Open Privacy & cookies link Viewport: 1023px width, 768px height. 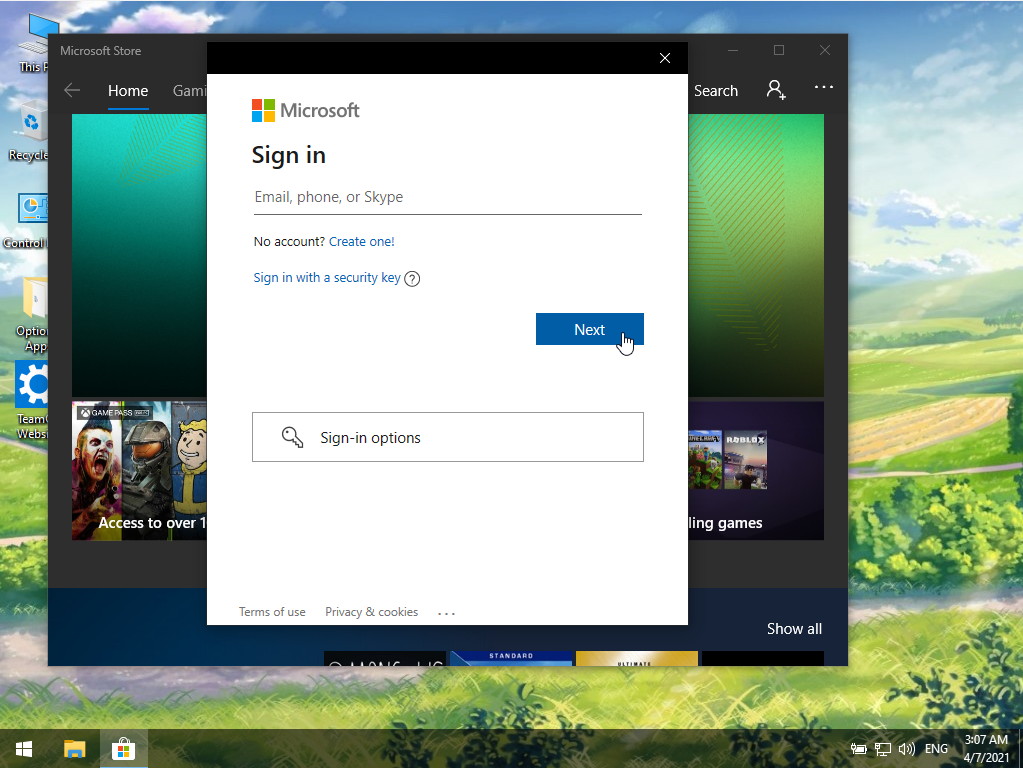pos(371,612)
